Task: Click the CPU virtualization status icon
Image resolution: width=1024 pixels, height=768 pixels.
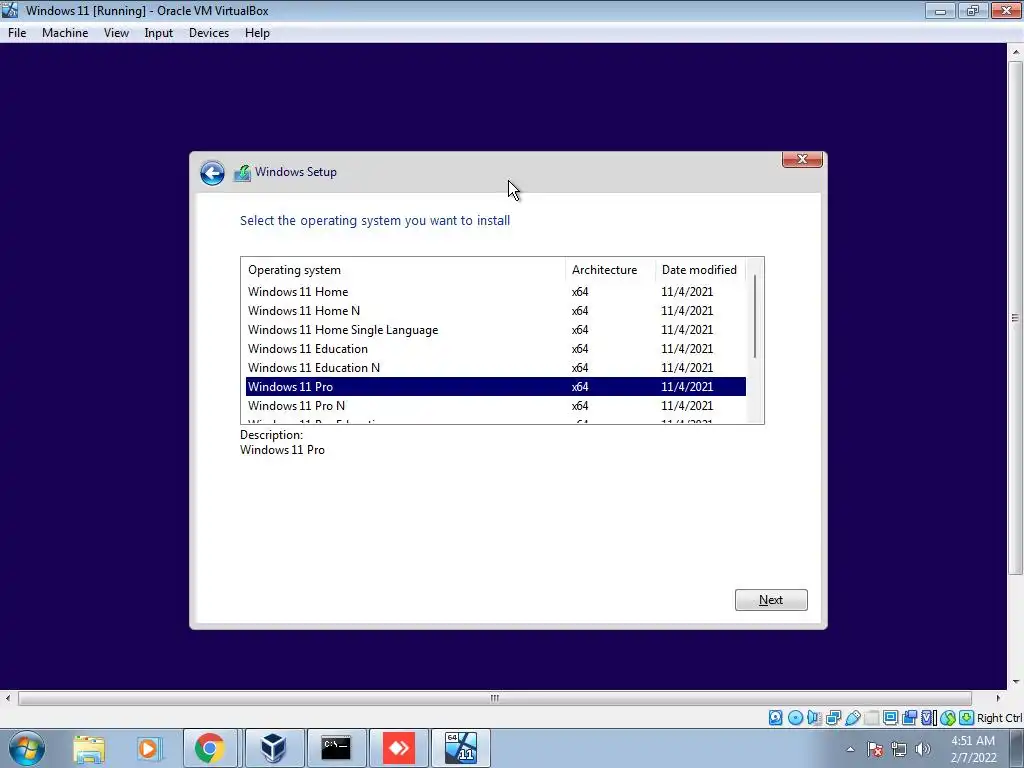Action: point(929,718)
